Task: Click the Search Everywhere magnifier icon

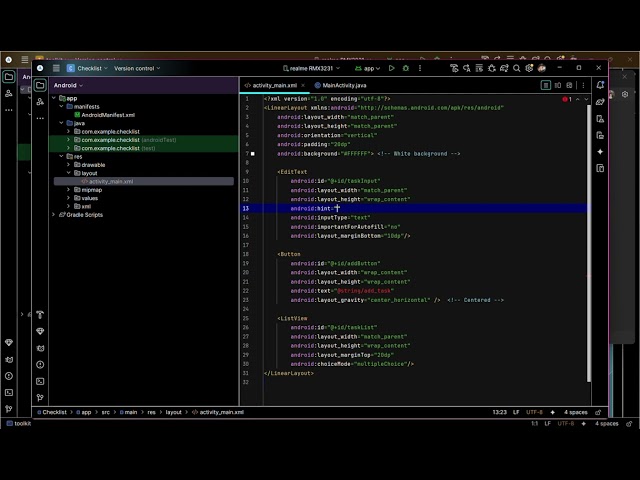Action: tap(517, 68)
